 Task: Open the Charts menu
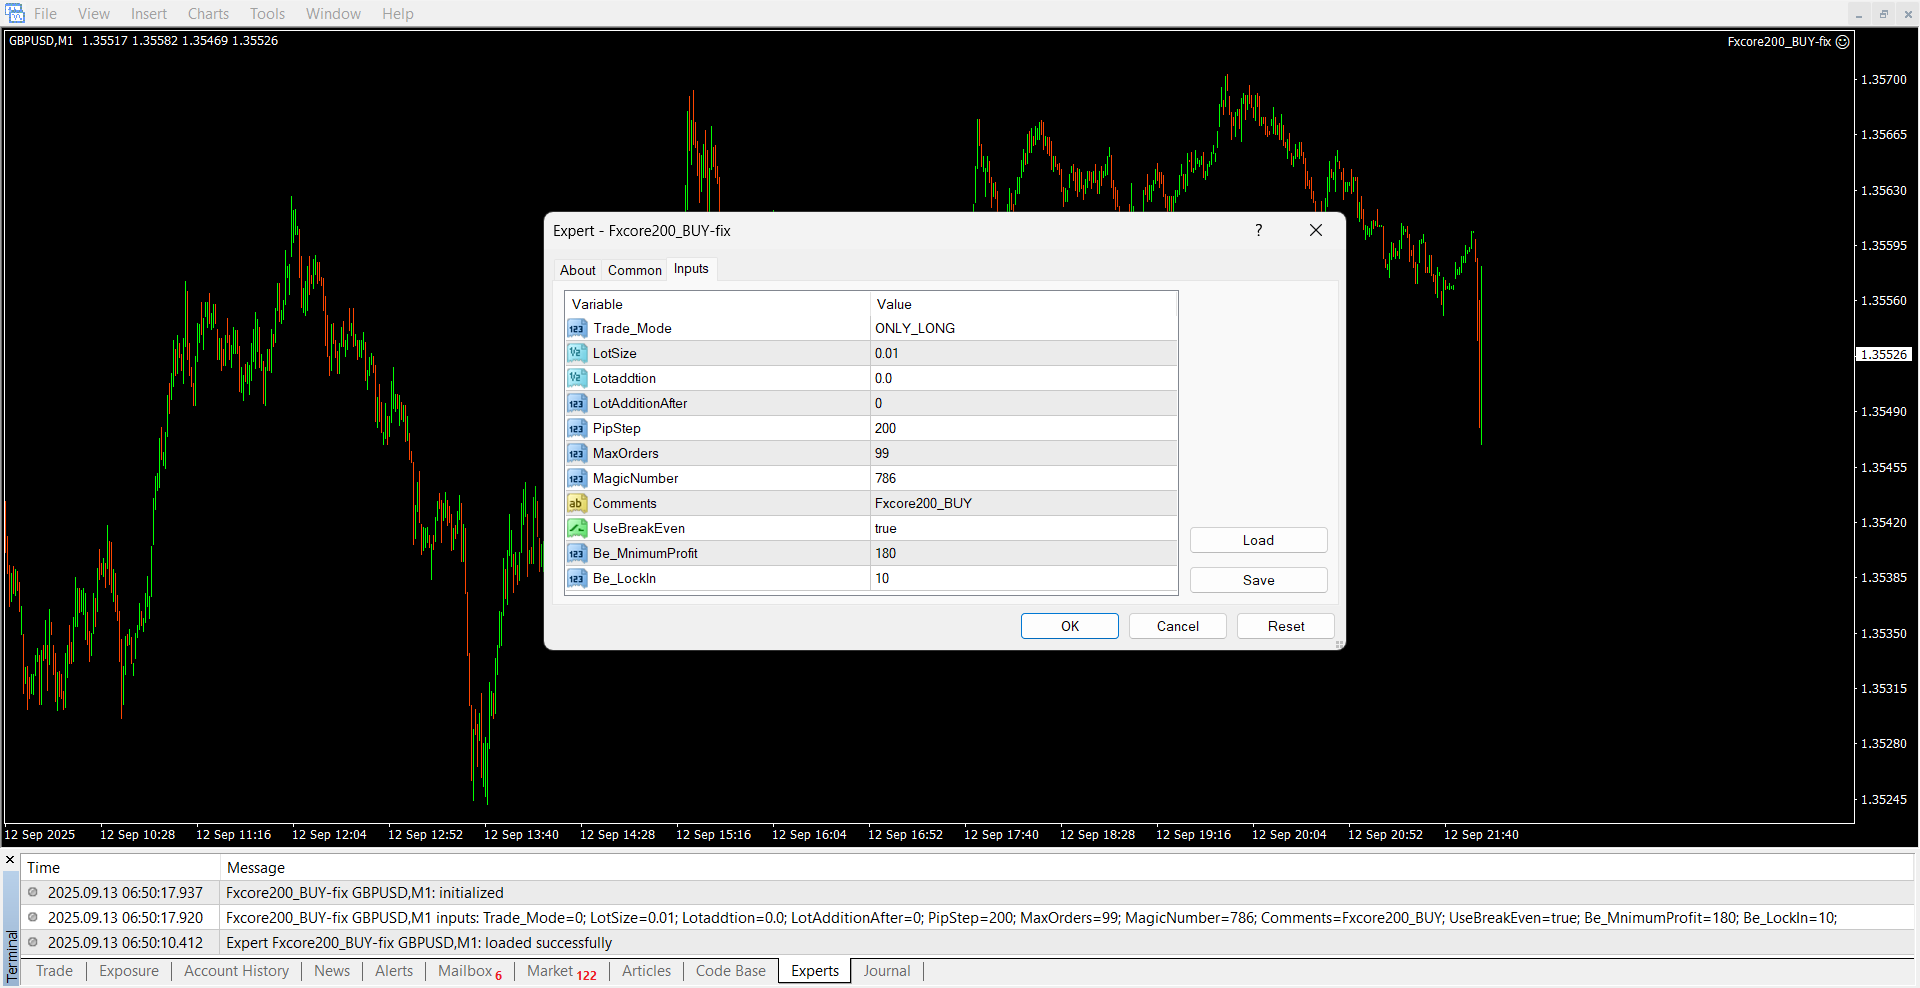pos(208,14)
